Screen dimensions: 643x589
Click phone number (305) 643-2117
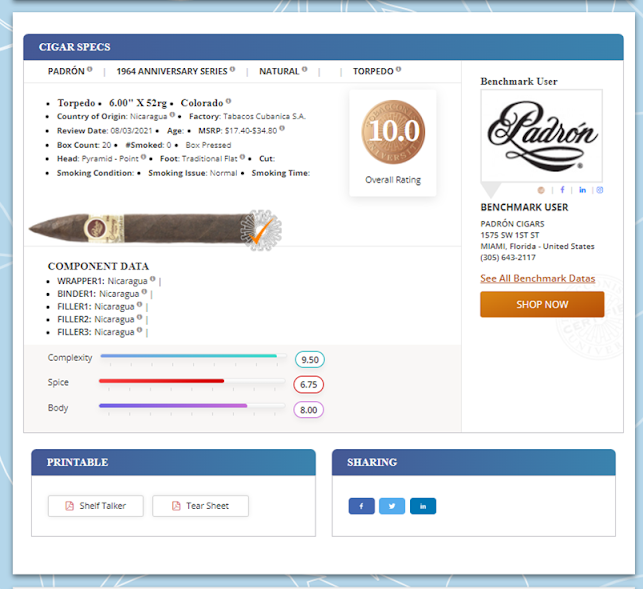pos(508,258)
